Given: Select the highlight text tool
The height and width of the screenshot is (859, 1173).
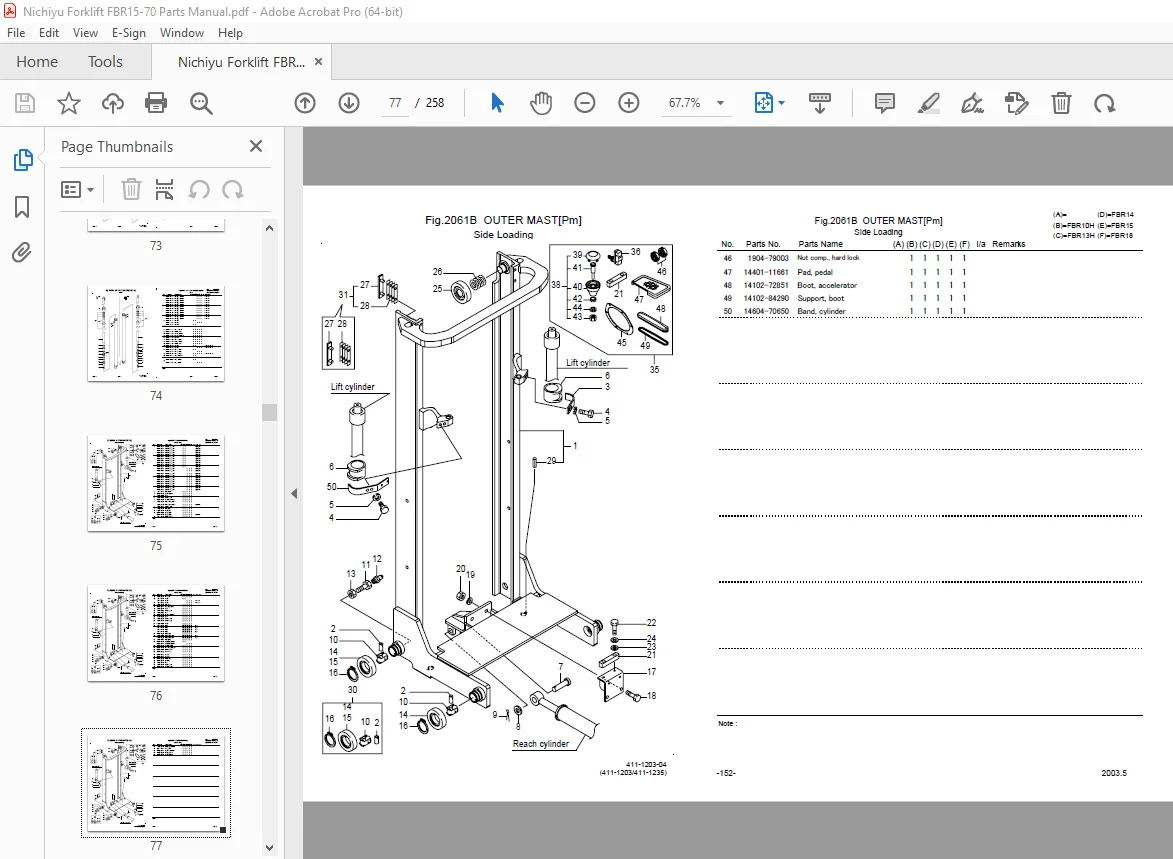Looking at the screenshot, I should [x=928, y=103].
